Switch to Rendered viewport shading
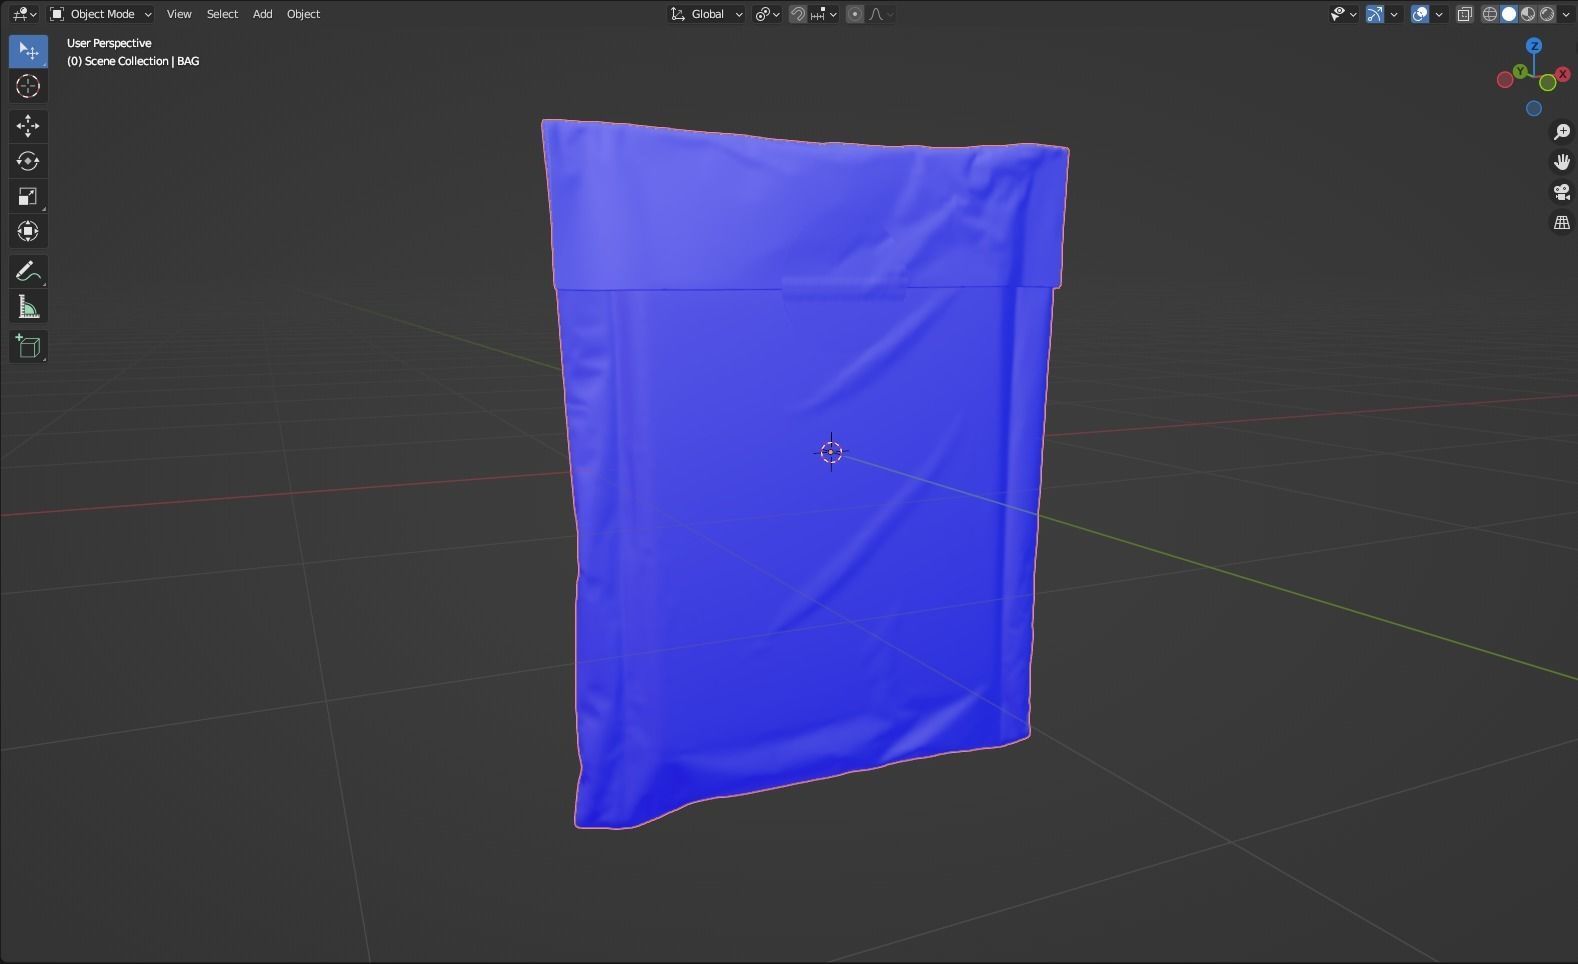The height and width of the screenshot is (964, 1578). coord(1547,14)
